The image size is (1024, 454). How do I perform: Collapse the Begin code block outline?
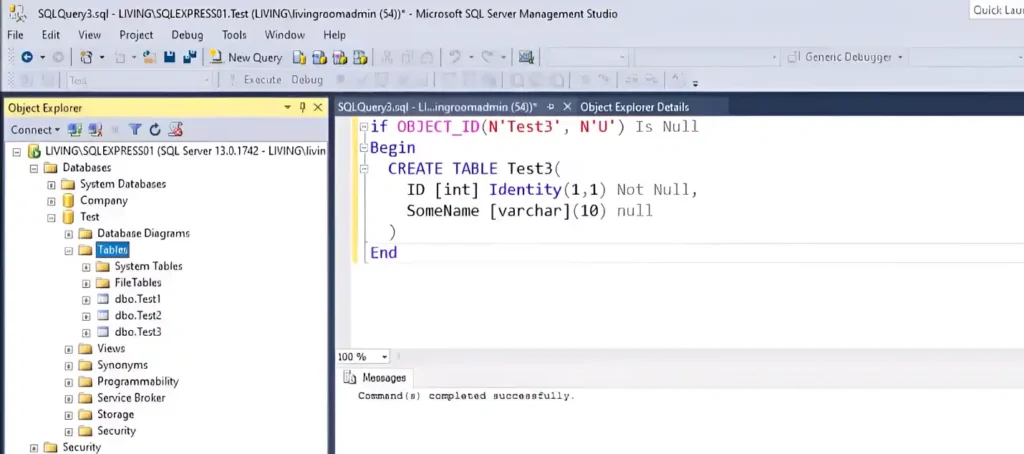point(364,148)
